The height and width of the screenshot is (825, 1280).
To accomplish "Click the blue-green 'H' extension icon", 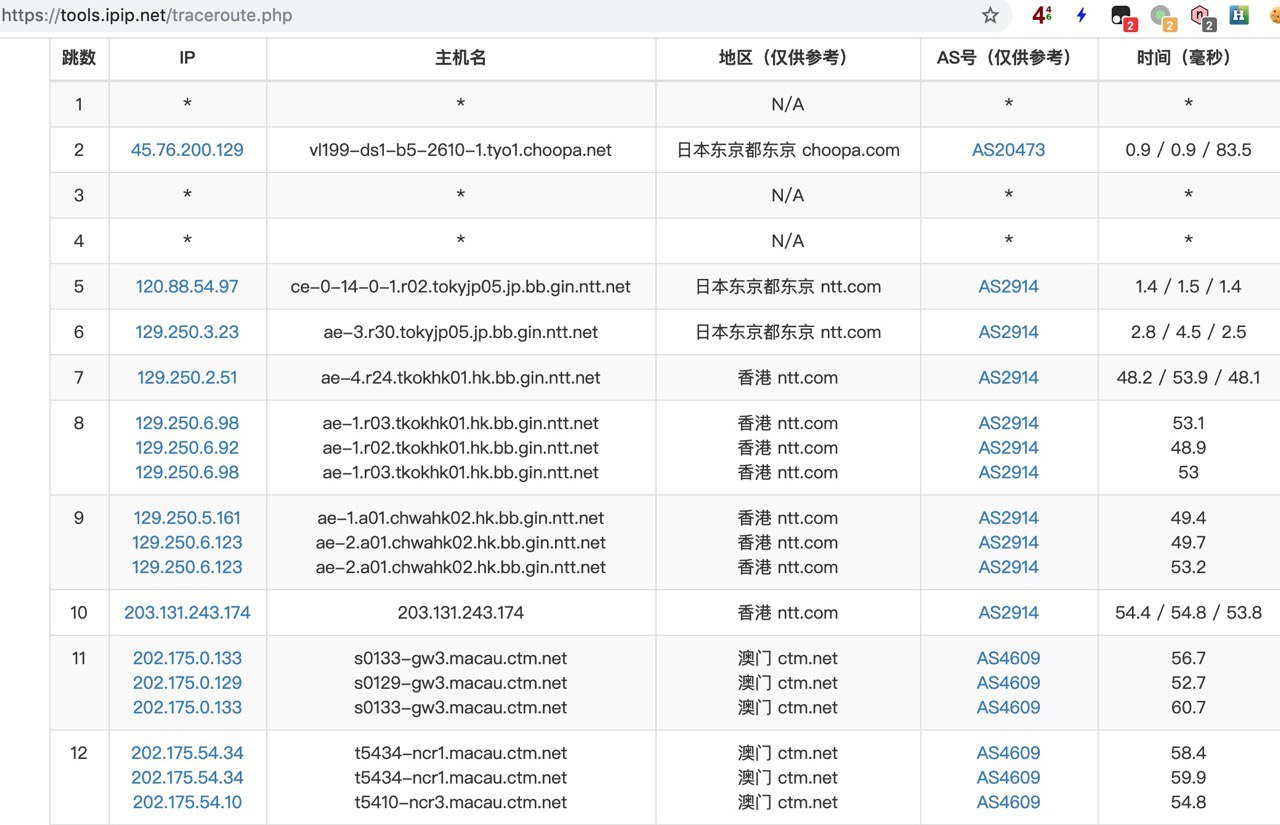I will (x=1240, y=16).
